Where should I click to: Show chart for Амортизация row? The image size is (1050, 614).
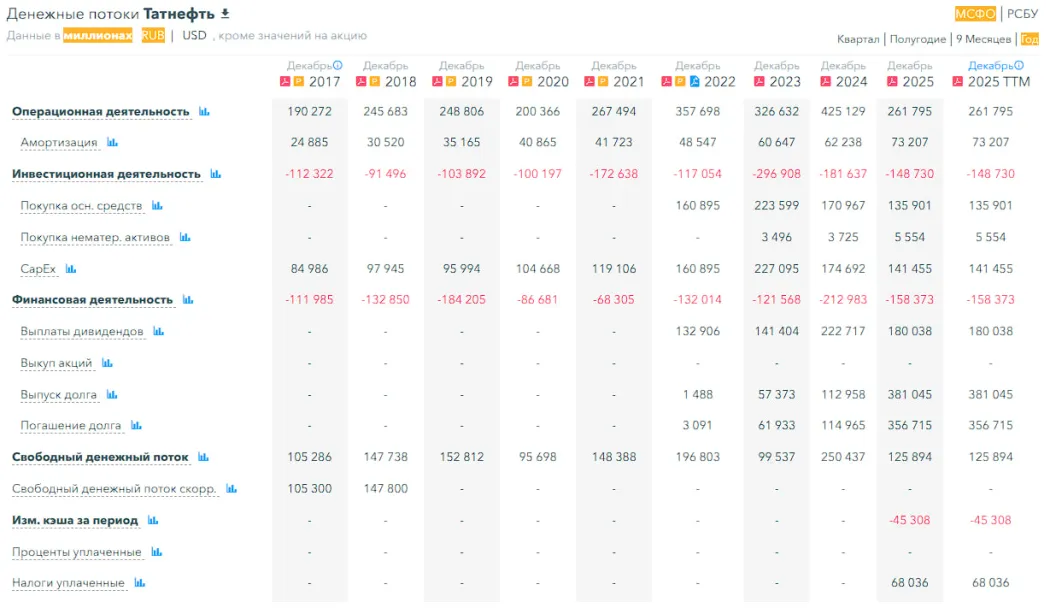click(112, 143)
